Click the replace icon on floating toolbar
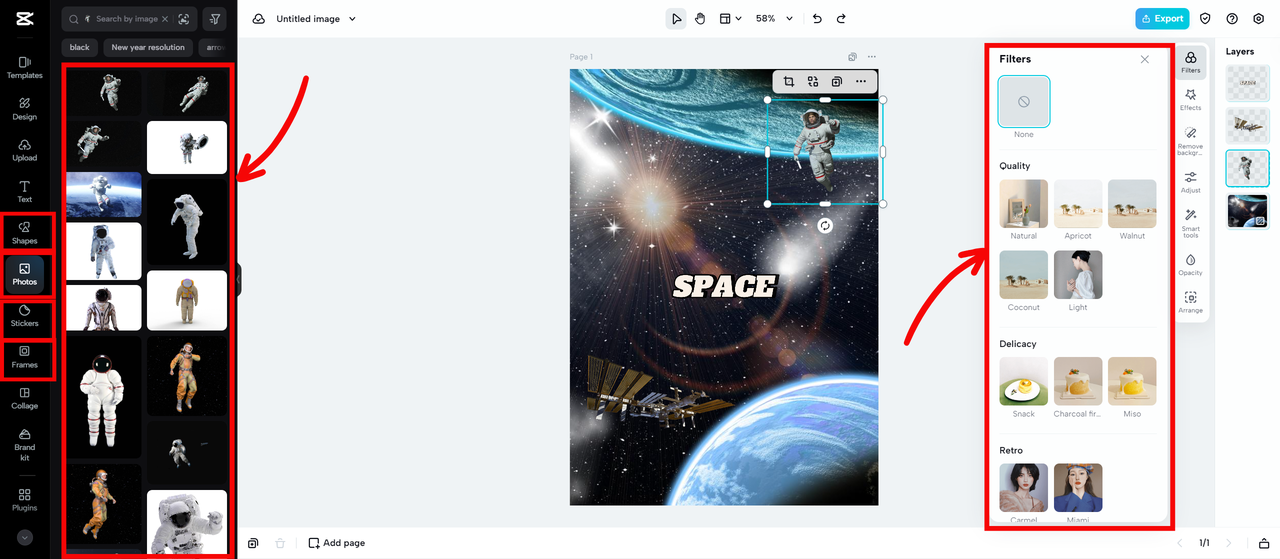1280x559 pixels. [813, 81]
